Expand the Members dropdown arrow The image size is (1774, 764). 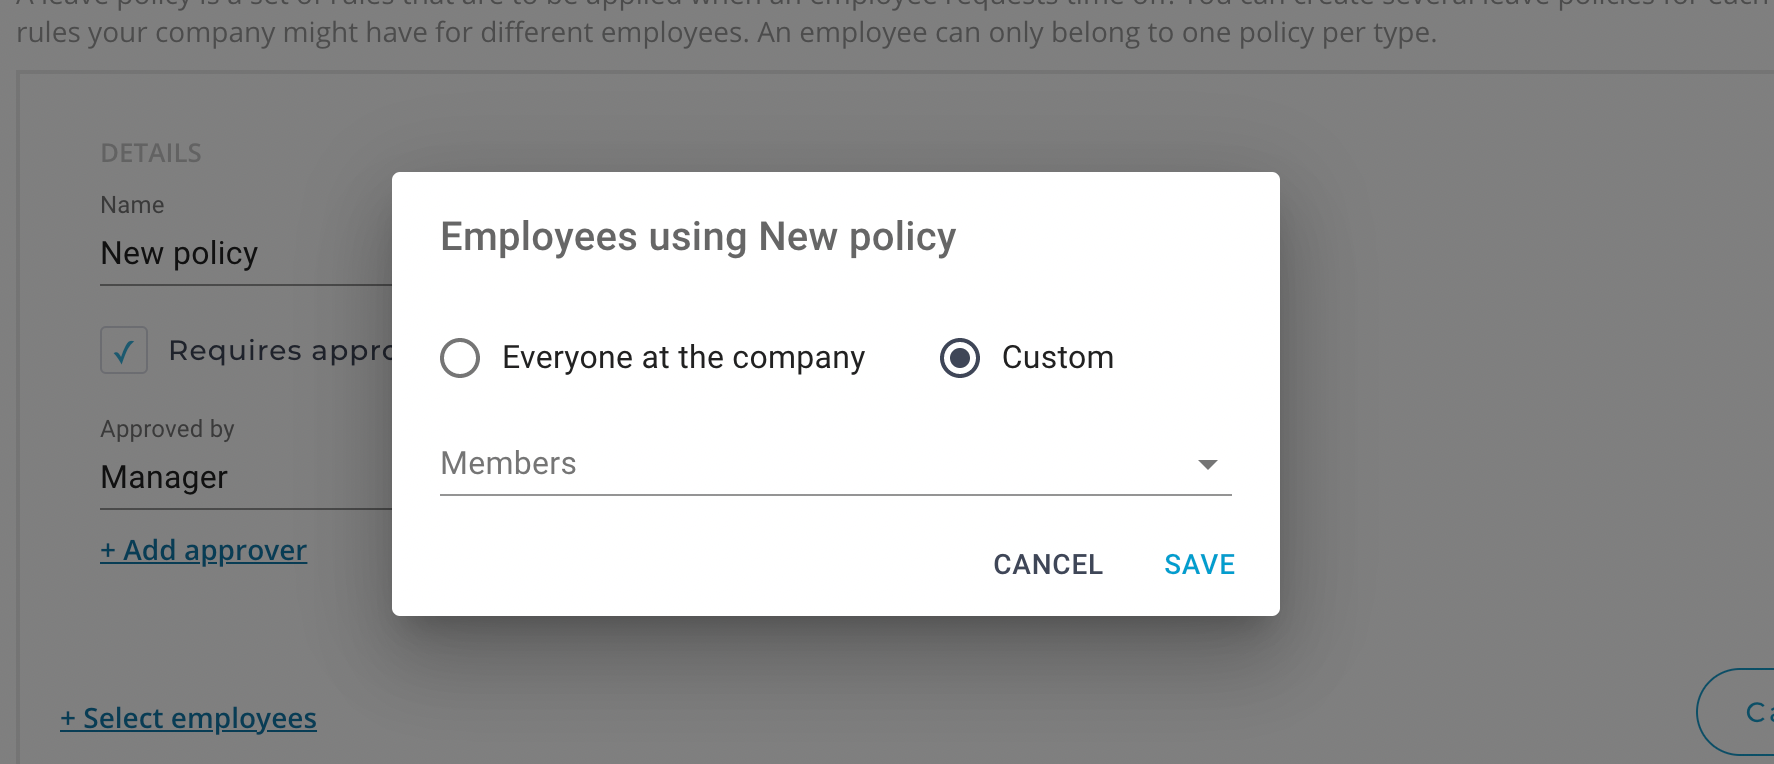1207,464
